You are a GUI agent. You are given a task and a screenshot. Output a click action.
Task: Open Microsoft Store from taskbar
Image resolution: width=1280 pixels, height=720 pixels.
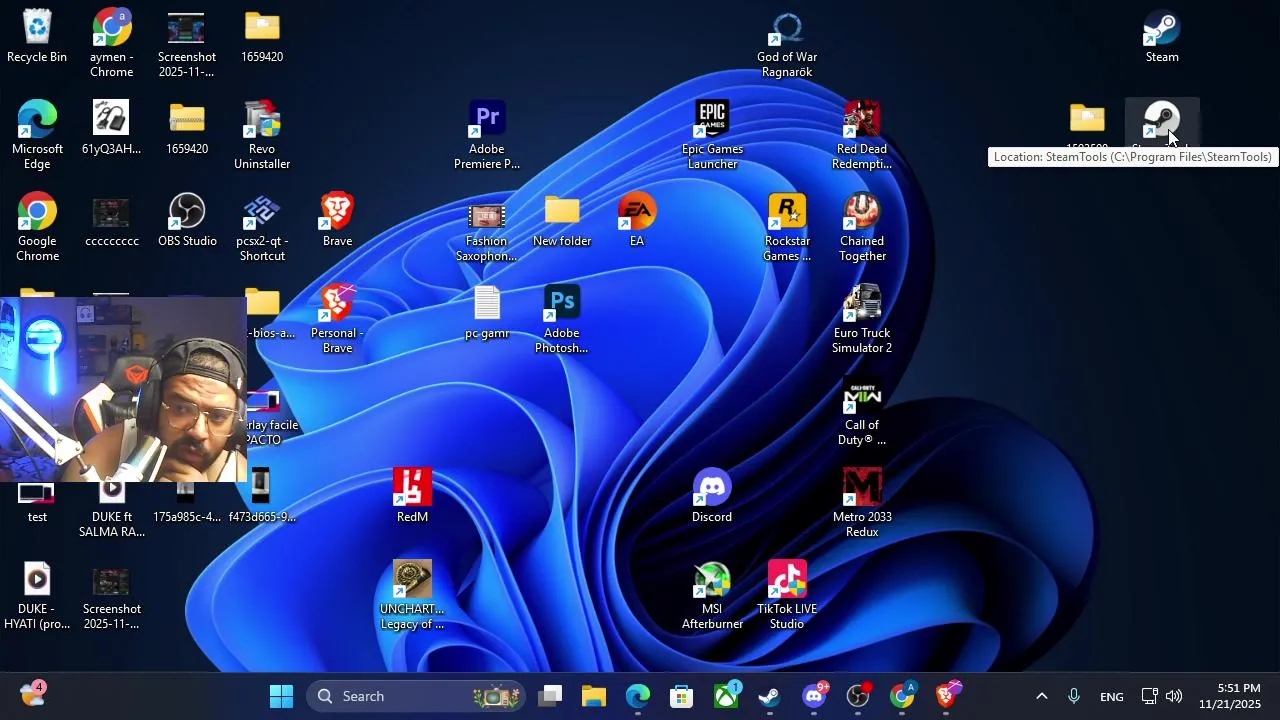click(682, 696)
